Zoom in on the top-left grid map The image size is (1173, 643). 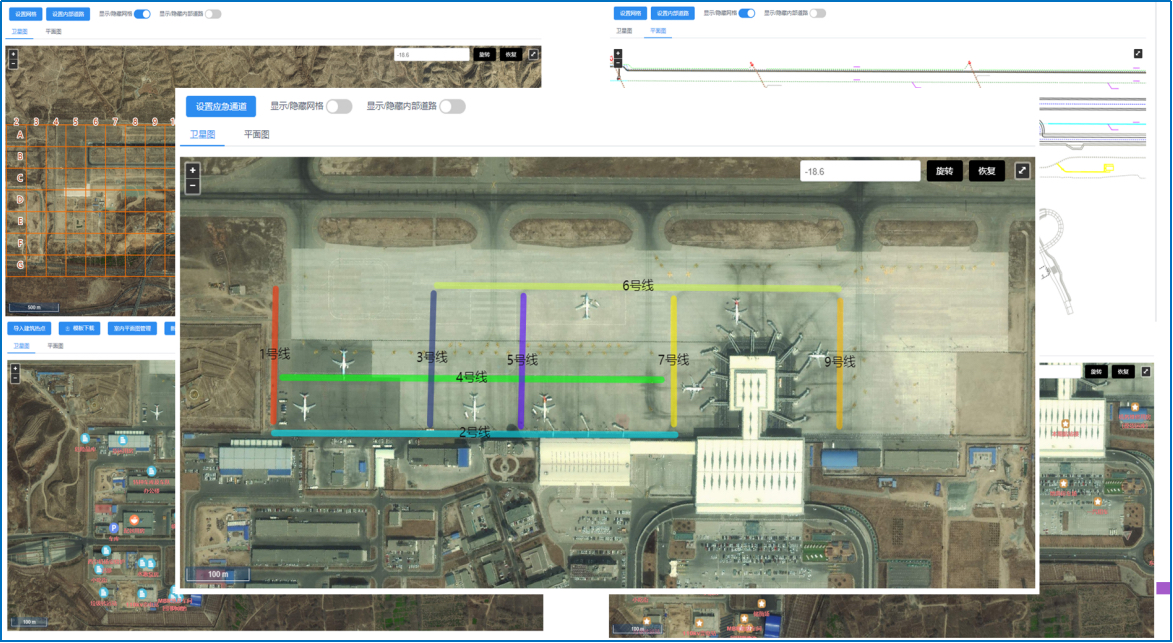tap(13, 53)
